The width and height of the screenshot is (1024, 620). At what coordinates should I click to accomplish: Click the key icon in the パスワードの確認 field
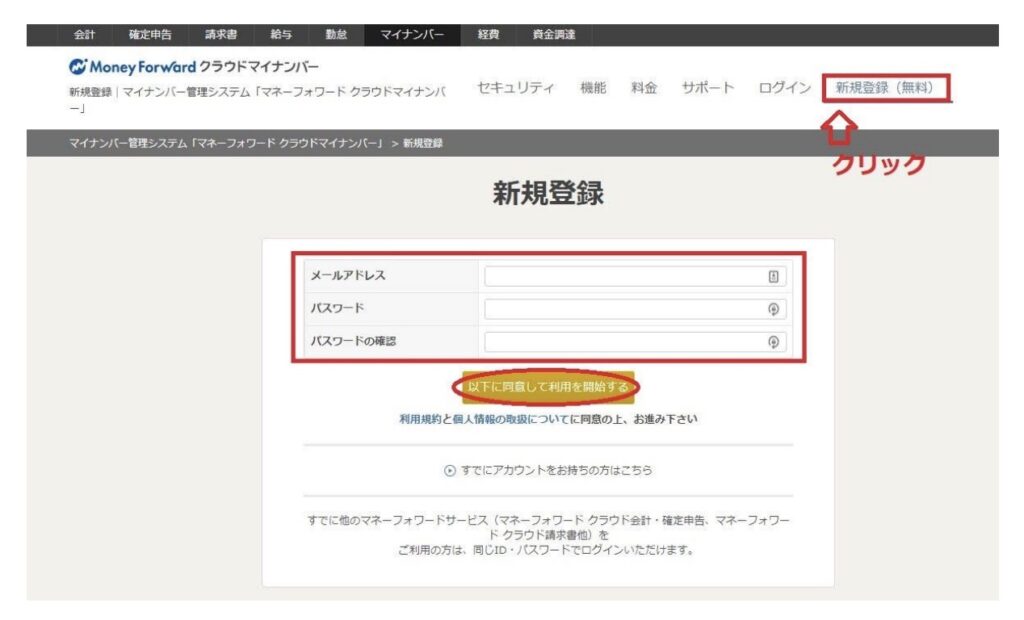point(773,342)
